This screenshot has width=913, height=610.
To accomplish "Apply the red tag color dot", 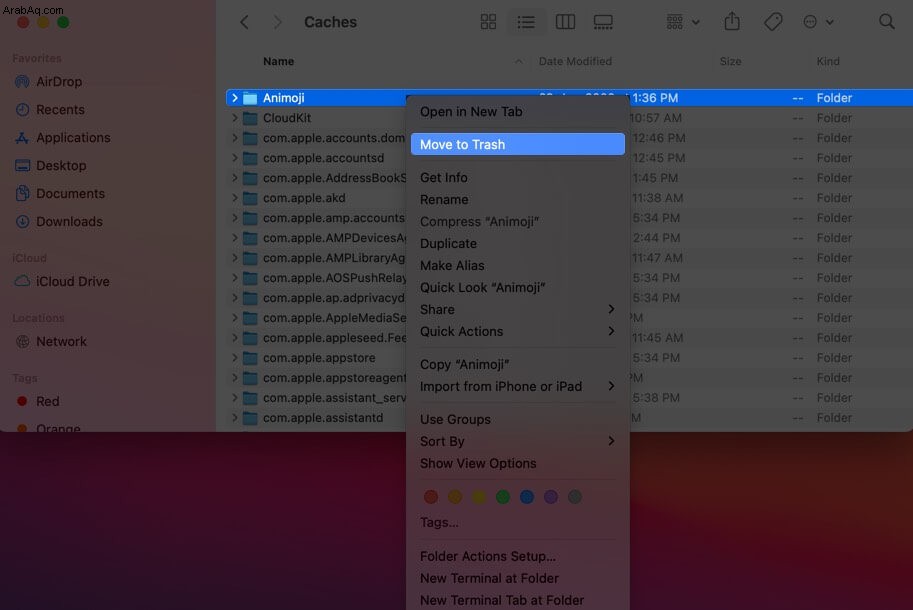I will click(x=431, y=496).
